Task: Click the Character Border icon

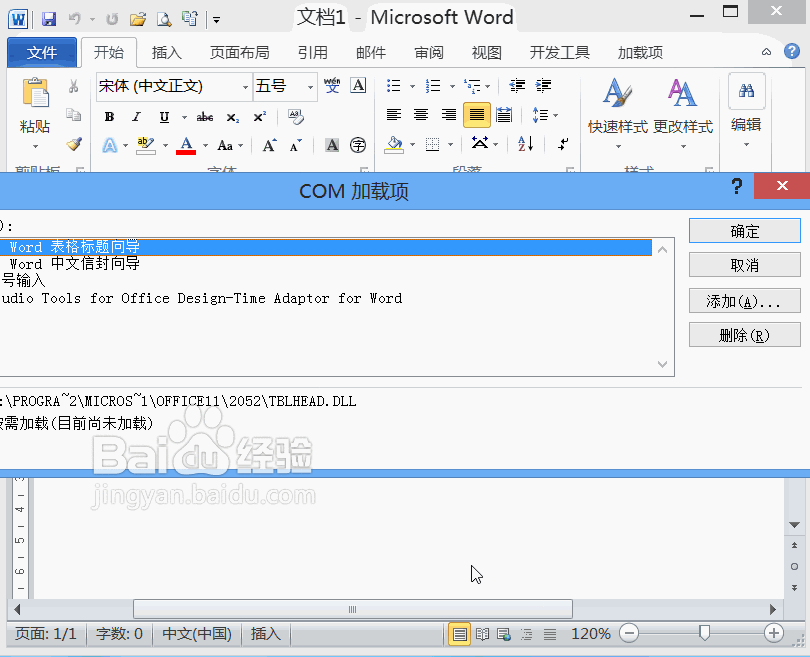Action: coord(358,85)
